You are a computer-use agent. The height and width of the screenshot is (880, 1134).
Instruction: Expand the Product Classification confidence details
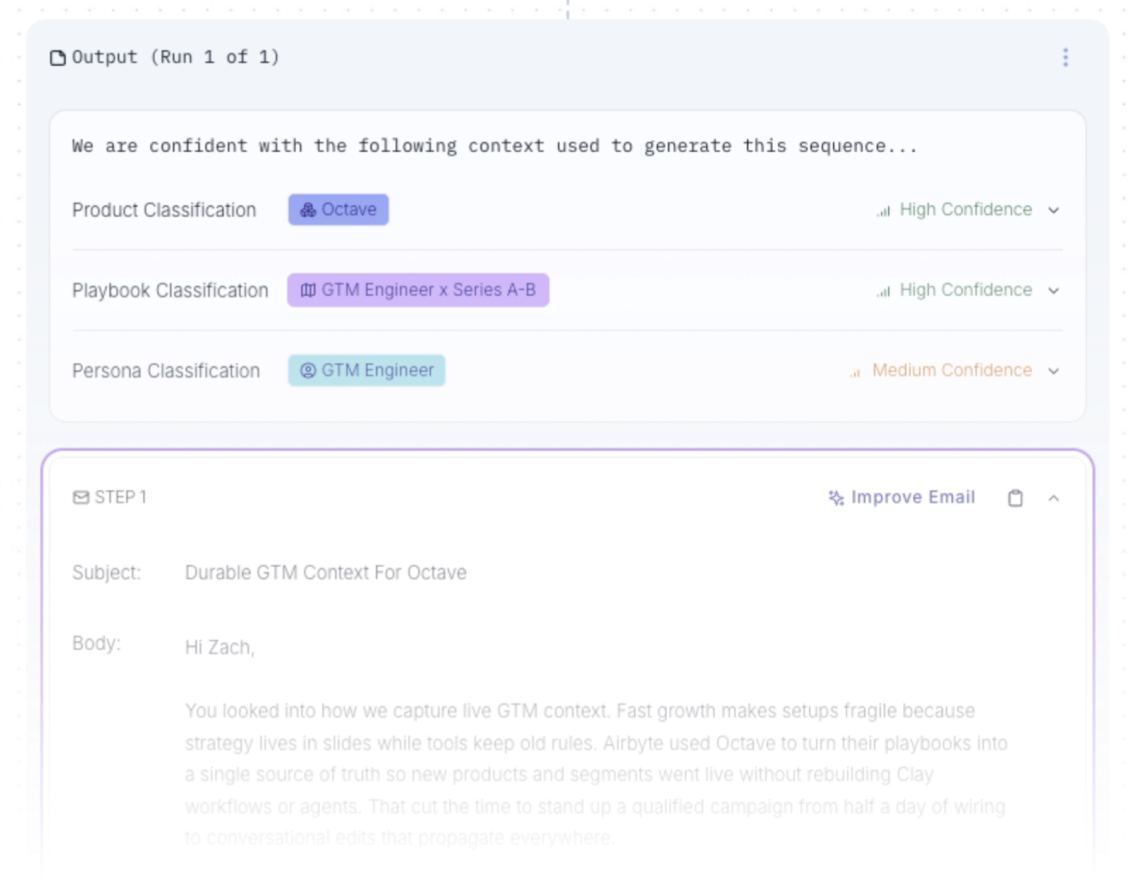(1054, 210)
